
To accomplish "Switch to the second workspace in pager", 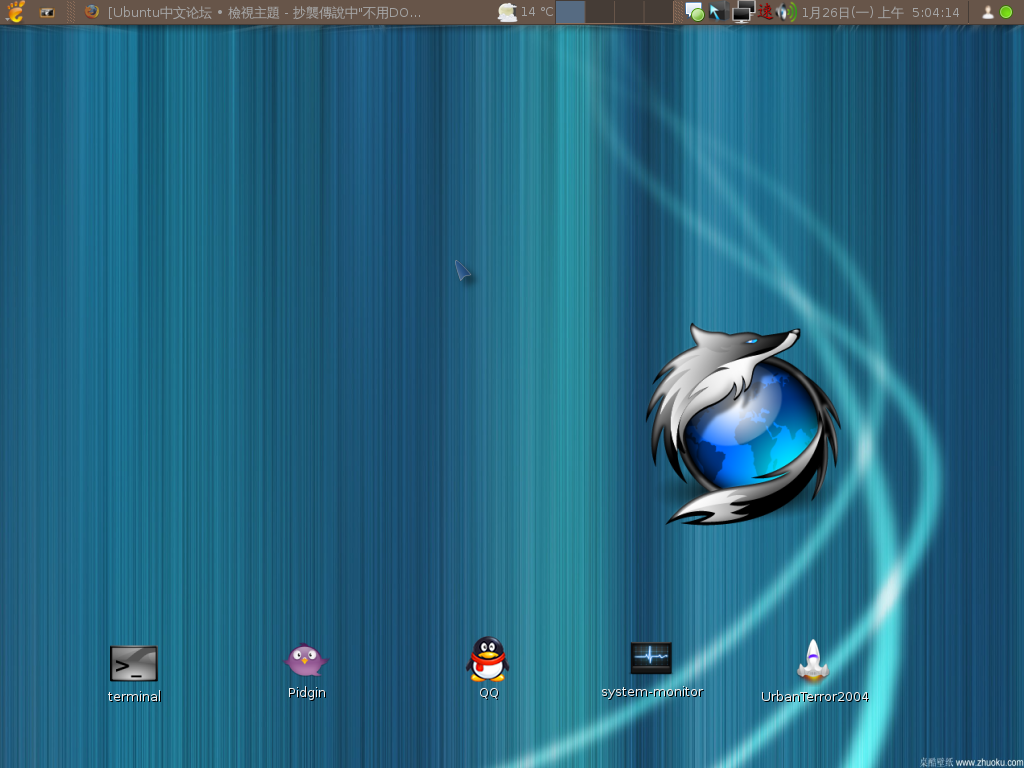I will pyautogui.click(x=600, y=12).
